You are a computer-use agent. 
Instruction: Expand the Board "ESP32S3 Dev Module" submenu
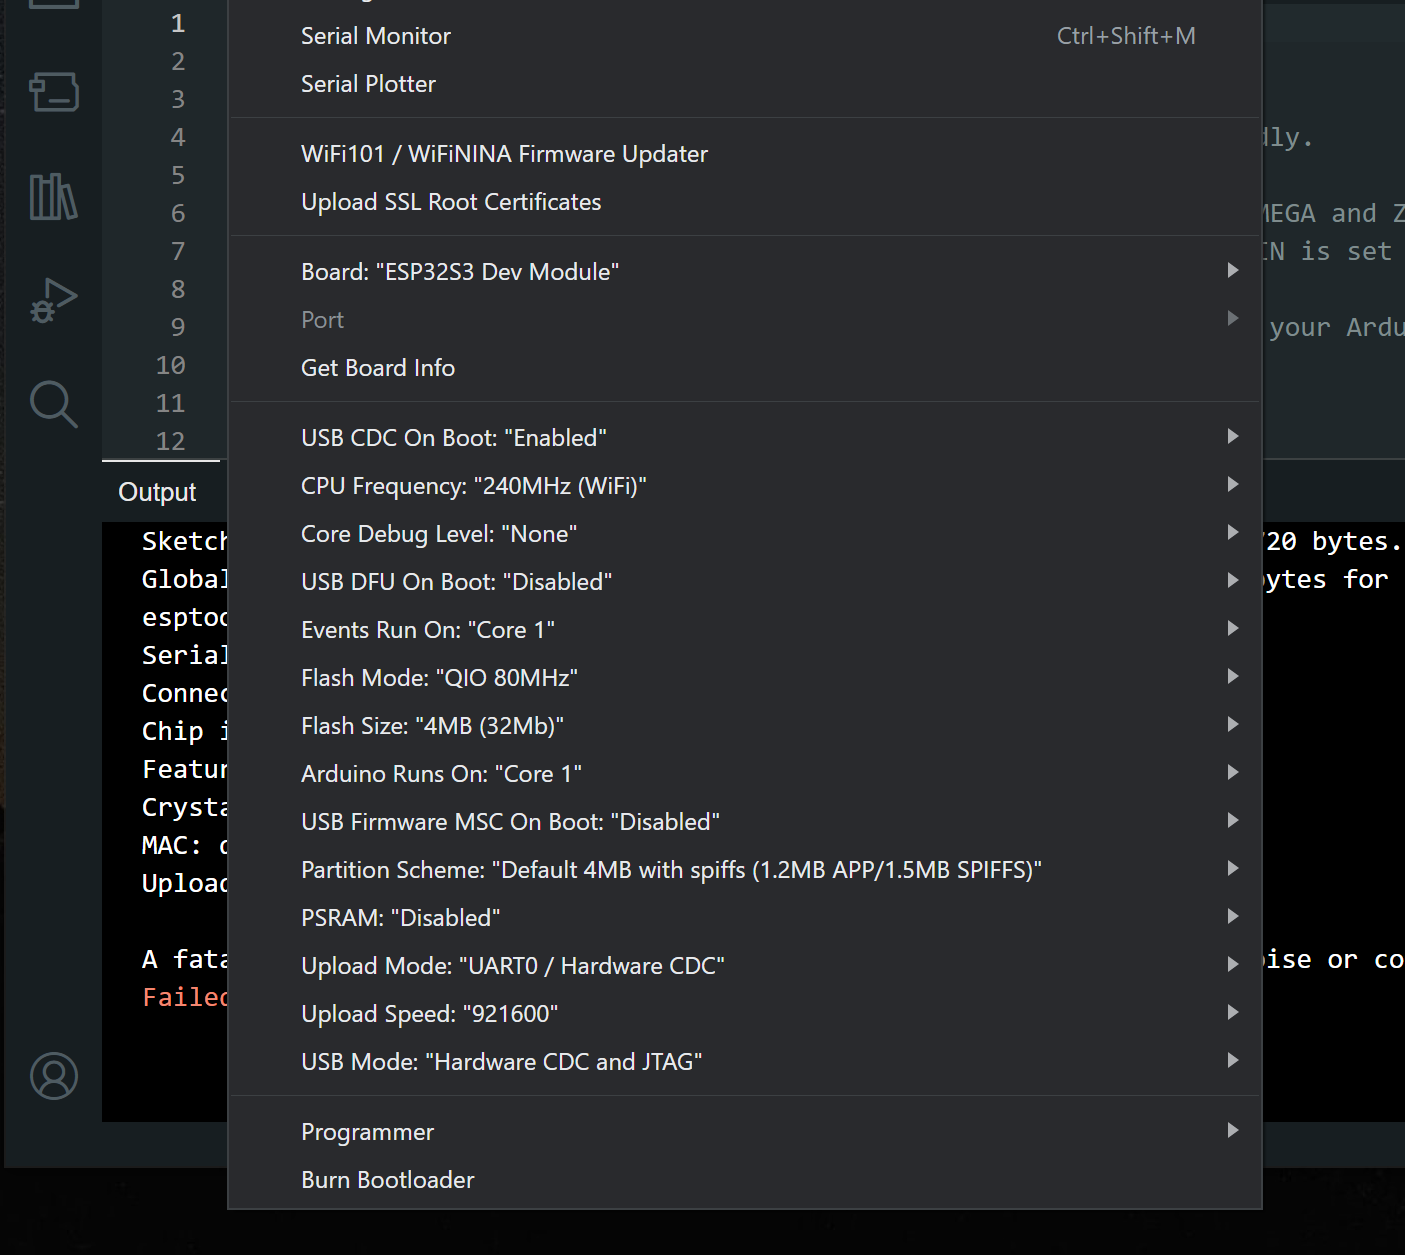(745, 272)
